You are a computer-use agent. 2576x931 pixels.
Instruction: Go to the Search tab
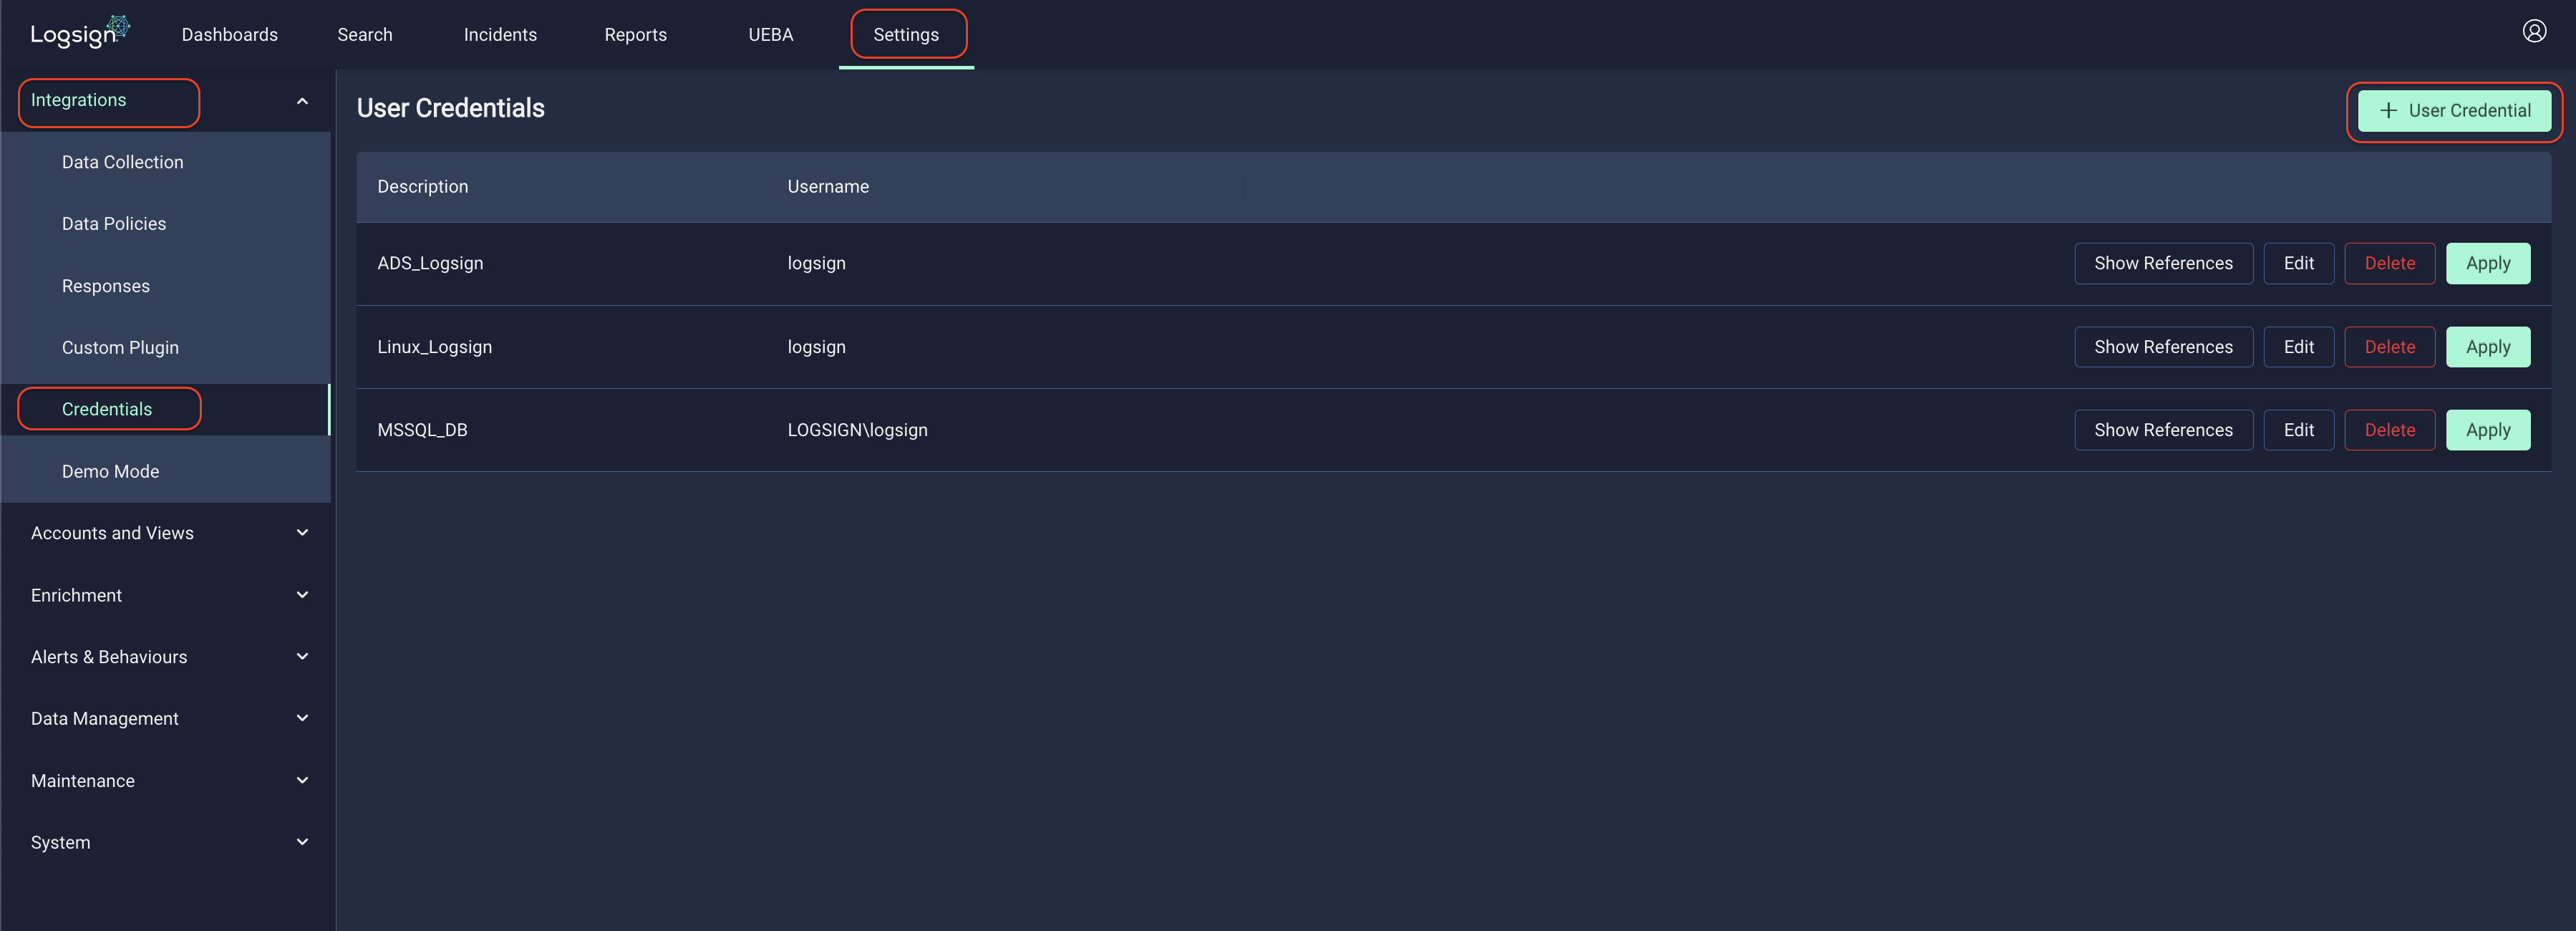pos(365,35)
